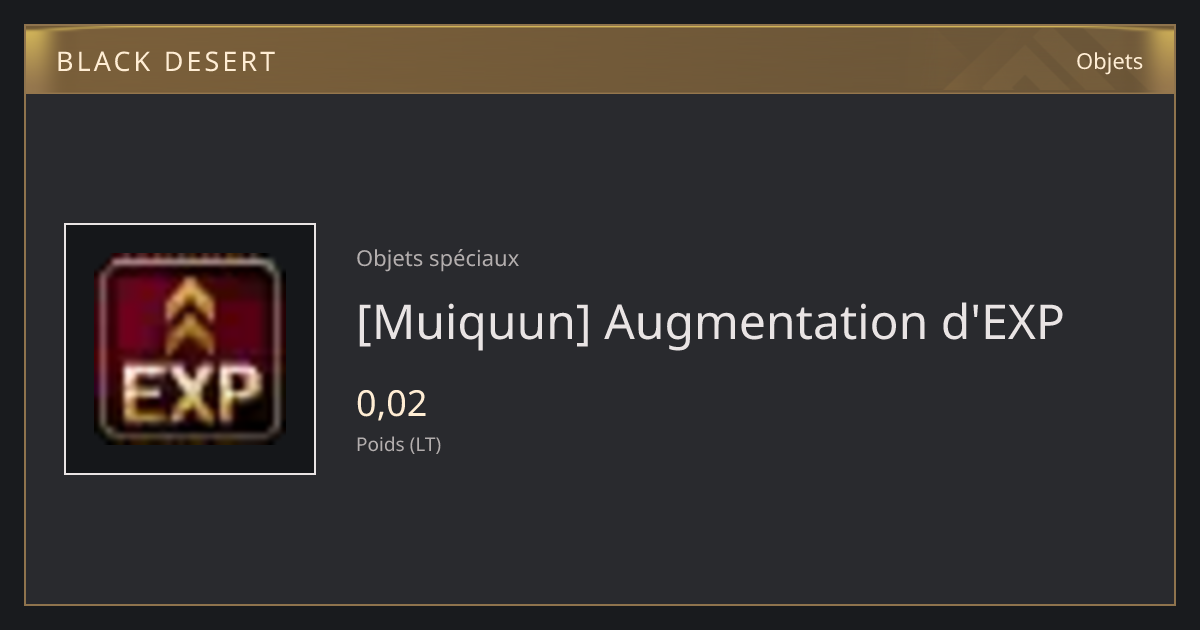Click the [Muiquun] prefix in the title
The image size is (1200, 630).
473,323
